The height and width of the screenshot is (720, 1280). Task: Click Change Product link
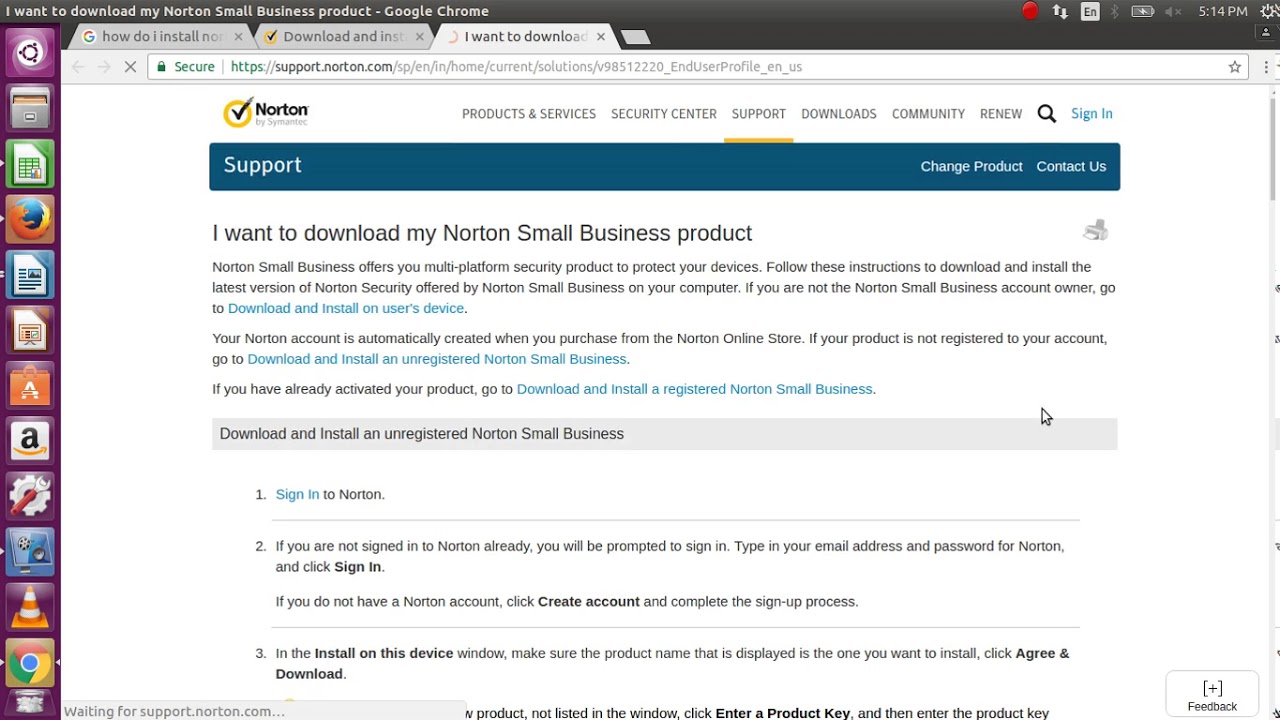971,166
